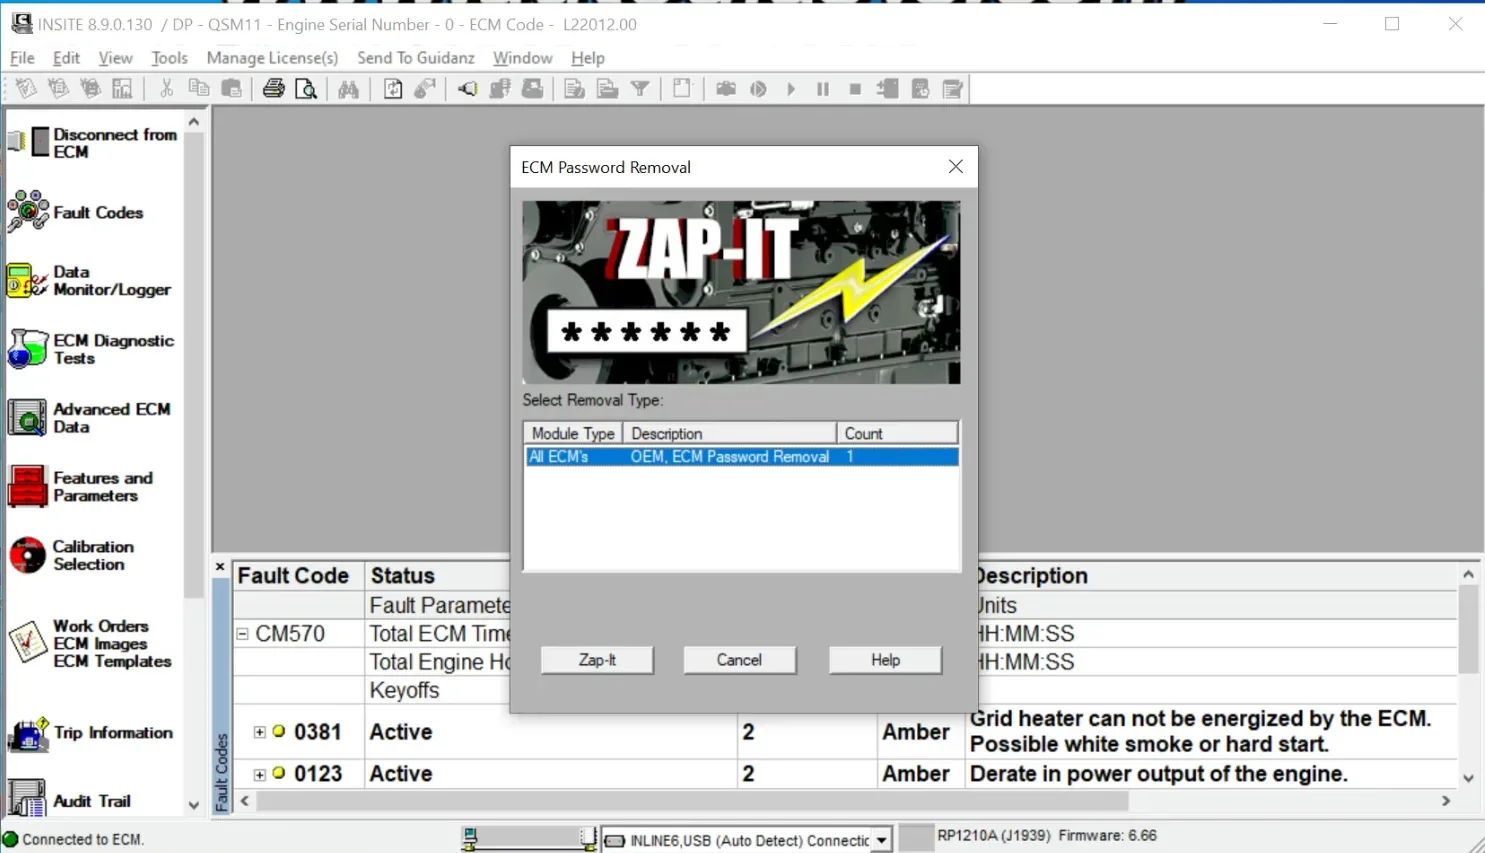
Task: Open the Tools menu
Action: coord(169,58)
